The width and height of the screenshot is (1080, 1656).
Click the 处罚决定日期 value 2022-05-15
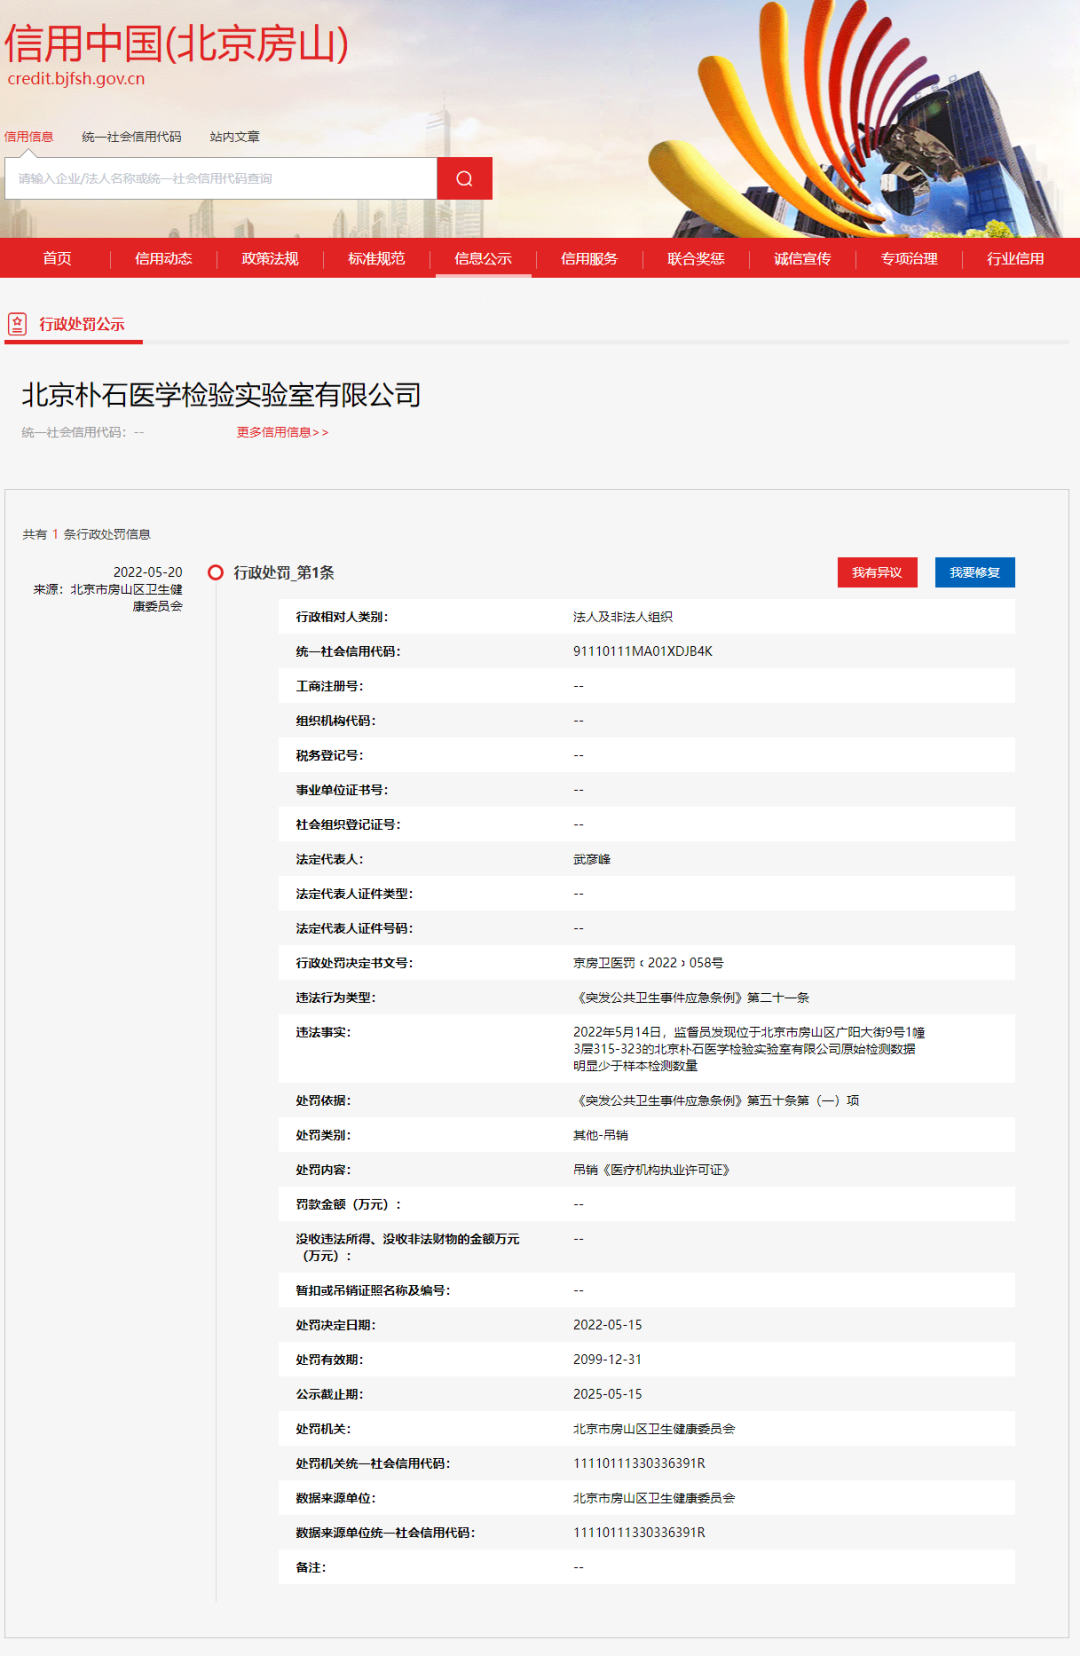(x=608, y=1325)
